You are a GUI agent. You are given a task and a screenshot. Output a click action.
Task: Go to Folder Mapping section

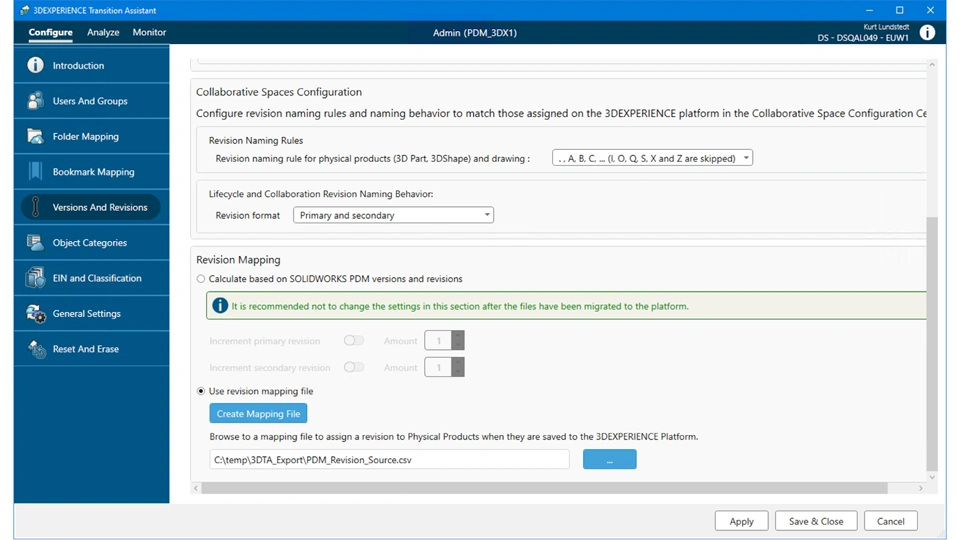[x=91, y=136]
